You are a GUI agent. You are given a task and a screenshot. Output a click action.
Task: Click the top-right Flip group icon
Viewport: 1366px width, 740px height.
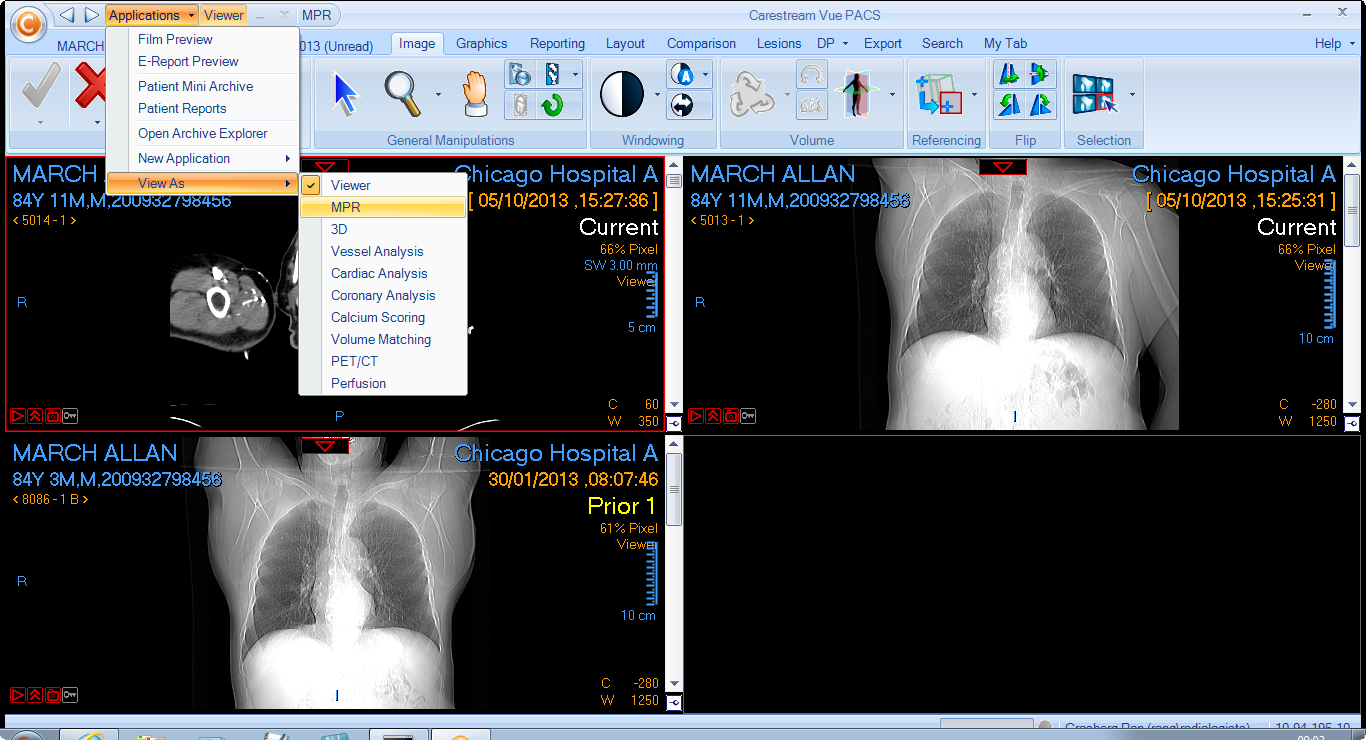[x=1040, y=74]
